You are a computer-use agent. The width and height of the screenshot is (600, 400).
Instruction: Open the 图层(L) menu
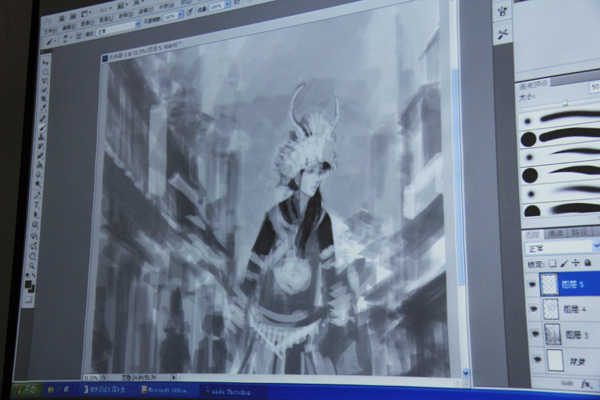pyautogui.click(x=106, y=19)
